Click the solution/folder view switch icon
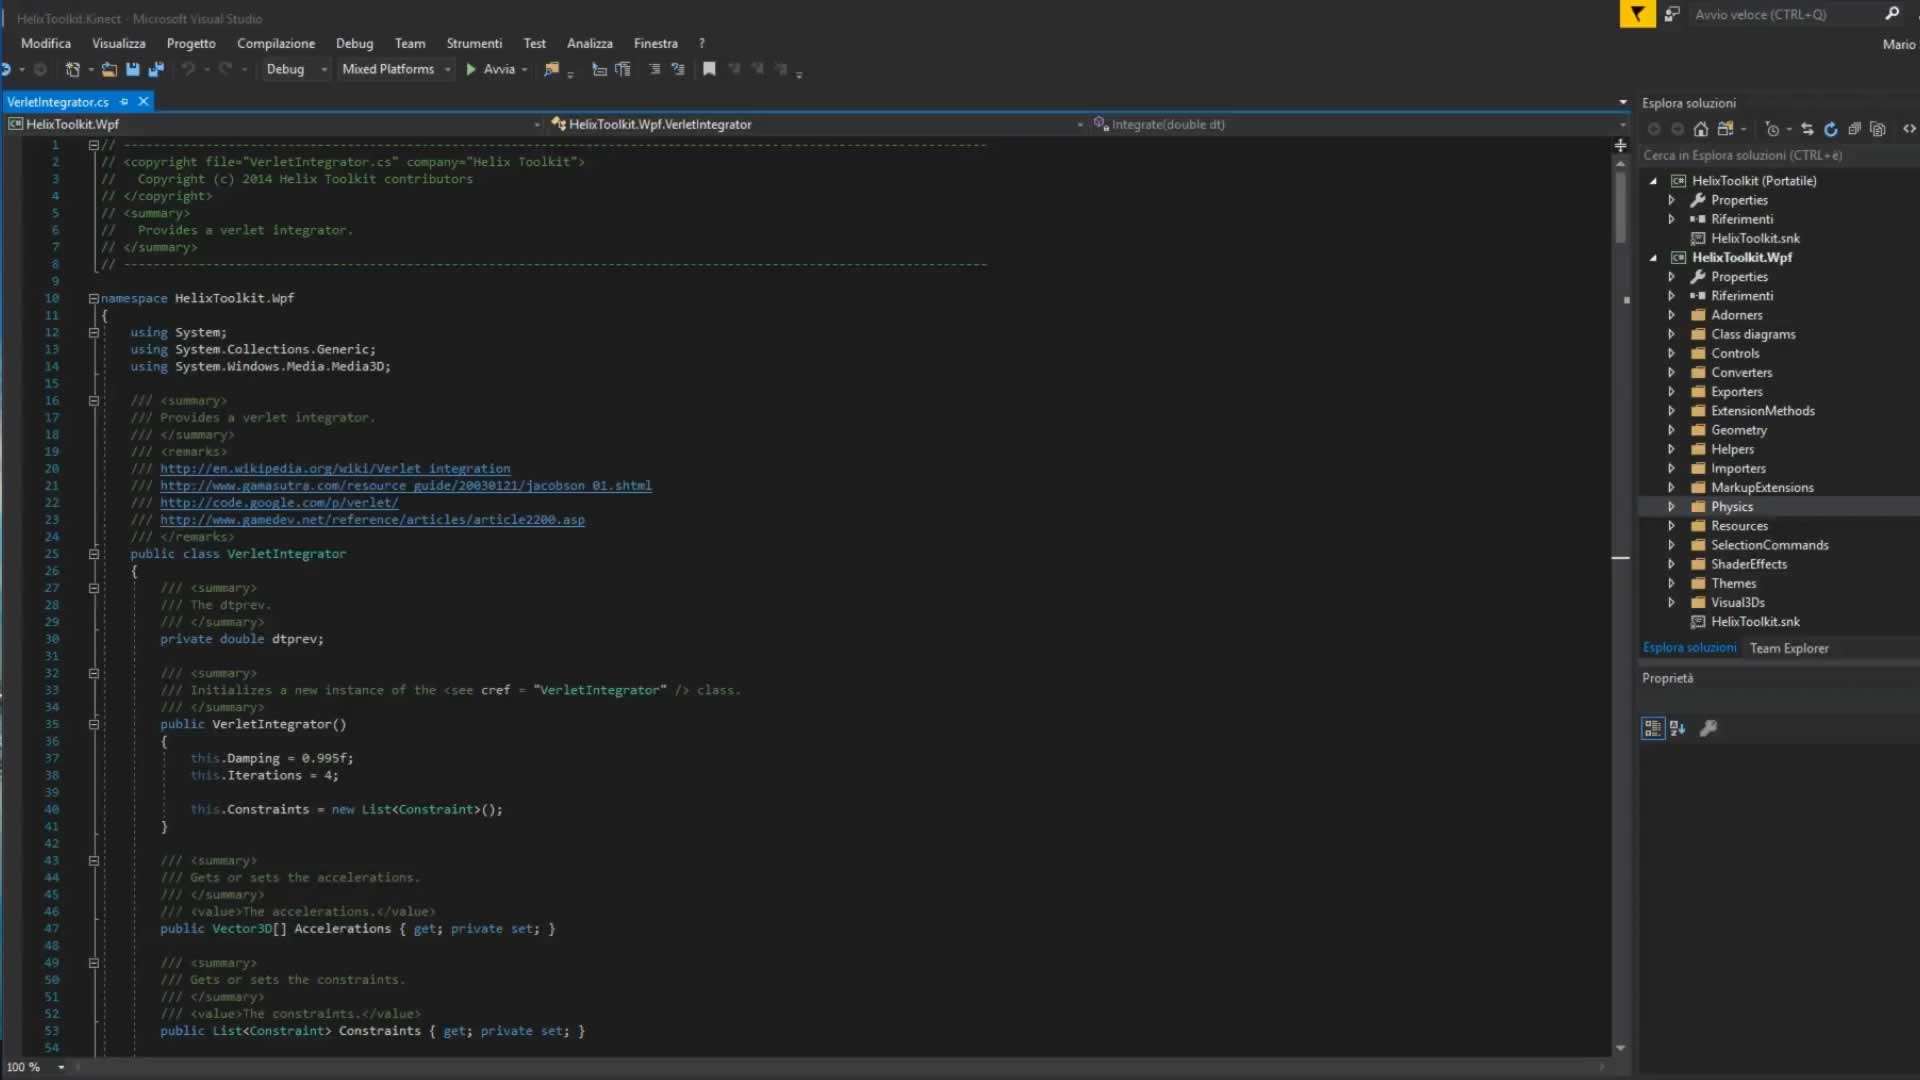The height and width of the screenshot is (1080, 1920). click(x=1725, y=129)
